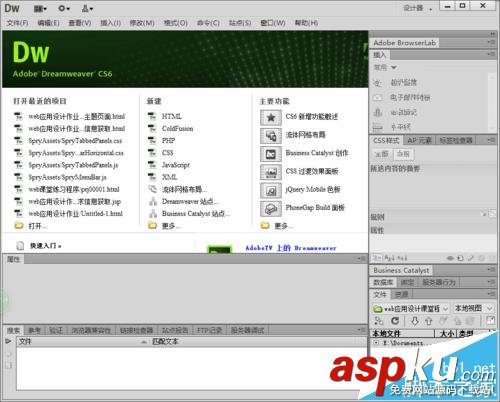Open the 插入(I) menu
This screenshot has width=500, height=402.
point(111,23)
